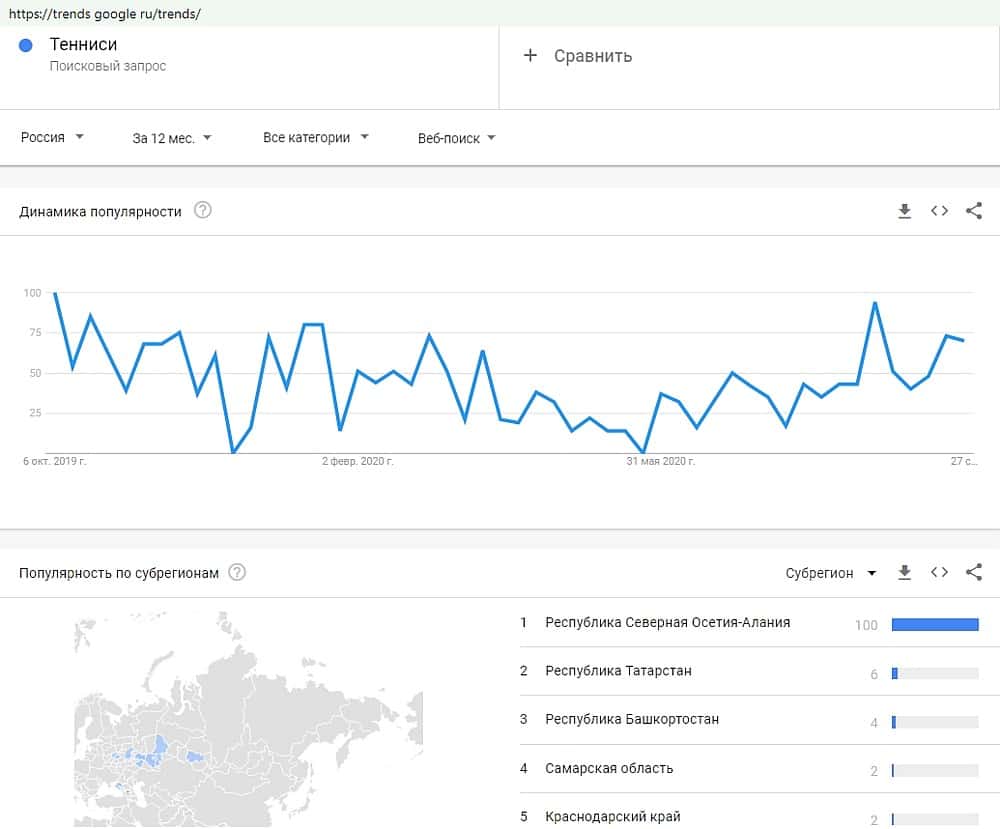Click the blue dot beside Тенниси
This screenshot has width=1000, height=829.
tap(27, 45)
